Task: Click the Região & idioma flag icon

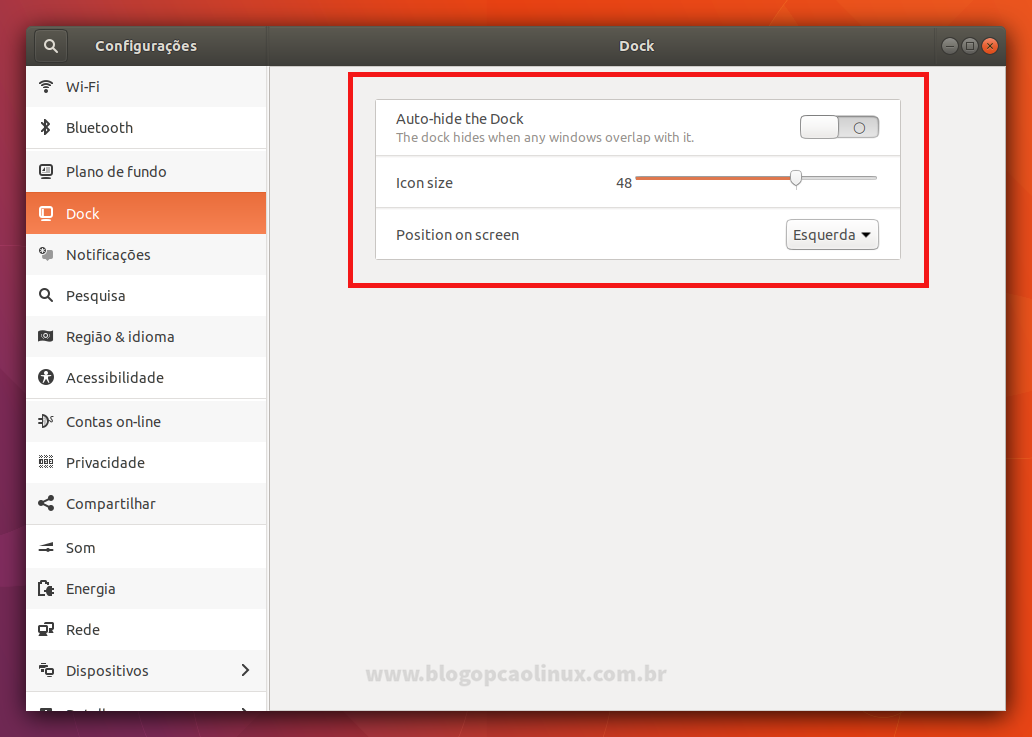Action: coord(46,336)
